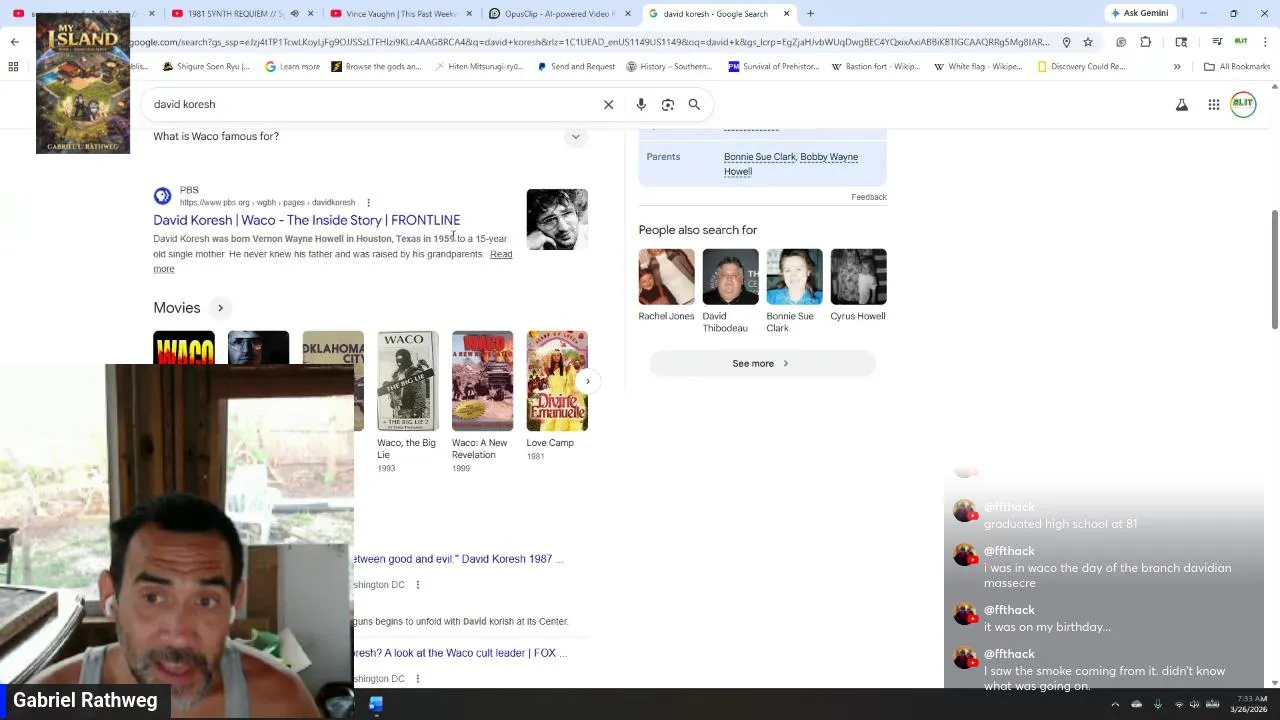This screenshot has height=720, width=1280.
Task: Open David Koresh 1987 video result
Action: [x=459, y=559]
